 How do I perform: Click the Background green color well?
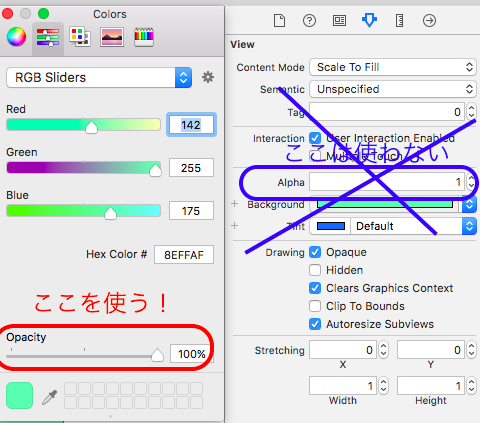point(385,204)
